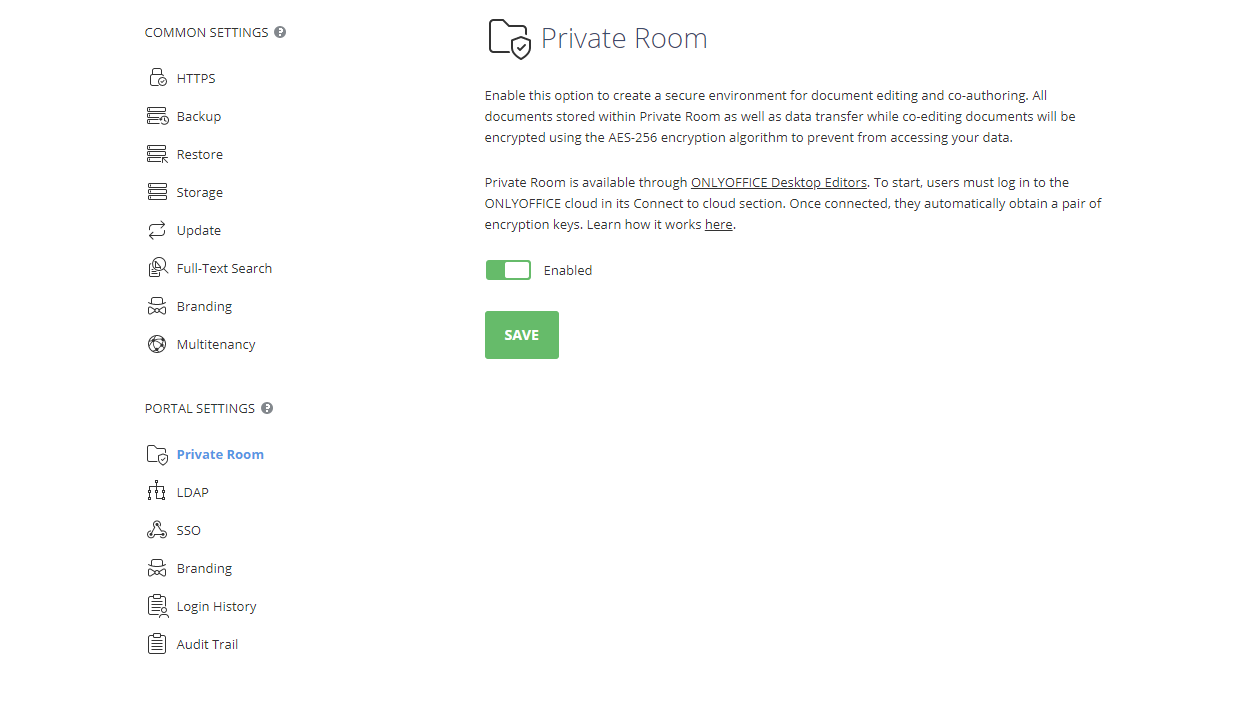Image resolution: width=1240 pixels, height=708 pixels.
Task: Open the HTTPS settings via its padlock icon
Action: pyautogui.click(x=157, y=77)
